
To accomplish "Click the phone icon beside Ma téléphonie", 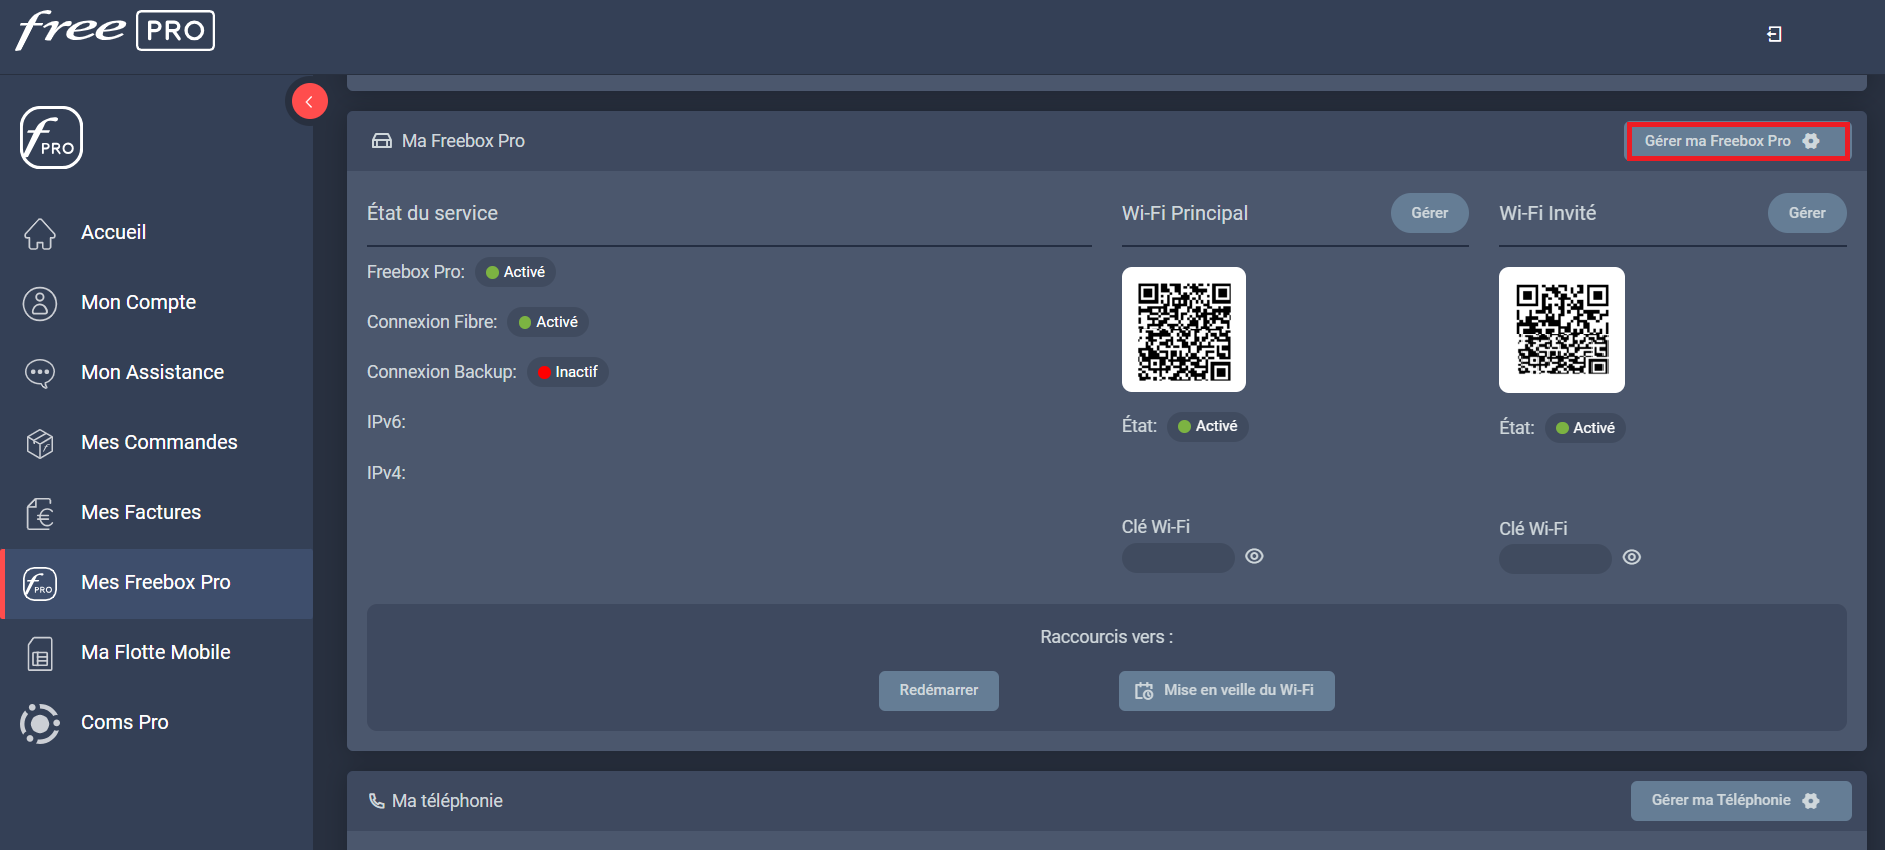I will click(x=377, y=801).
